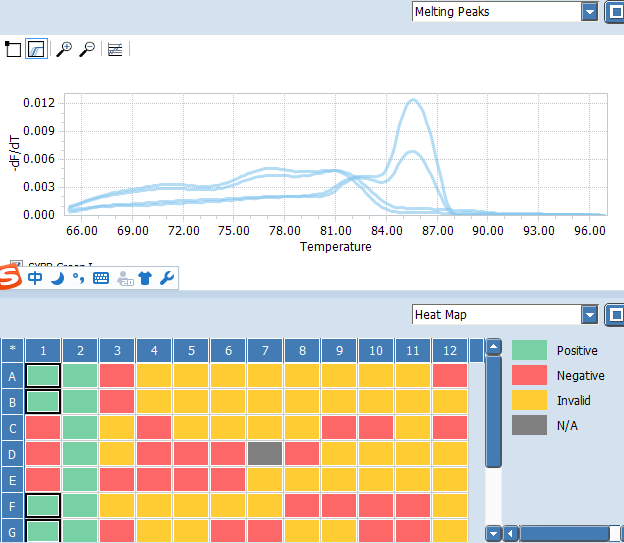Toggle Sogou punctuation mode icon
624x543 pixels.
78,278
